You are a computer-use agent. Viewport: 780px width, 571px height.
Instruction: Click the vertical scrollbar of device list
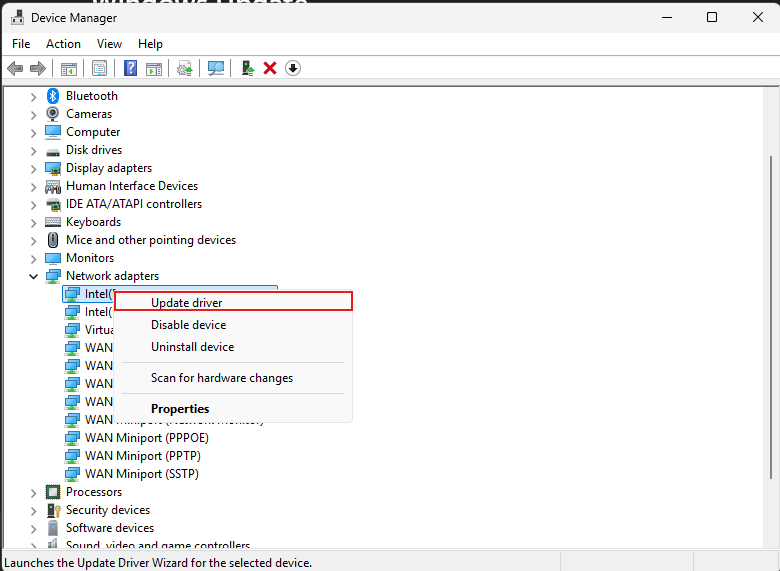point(770,300)
